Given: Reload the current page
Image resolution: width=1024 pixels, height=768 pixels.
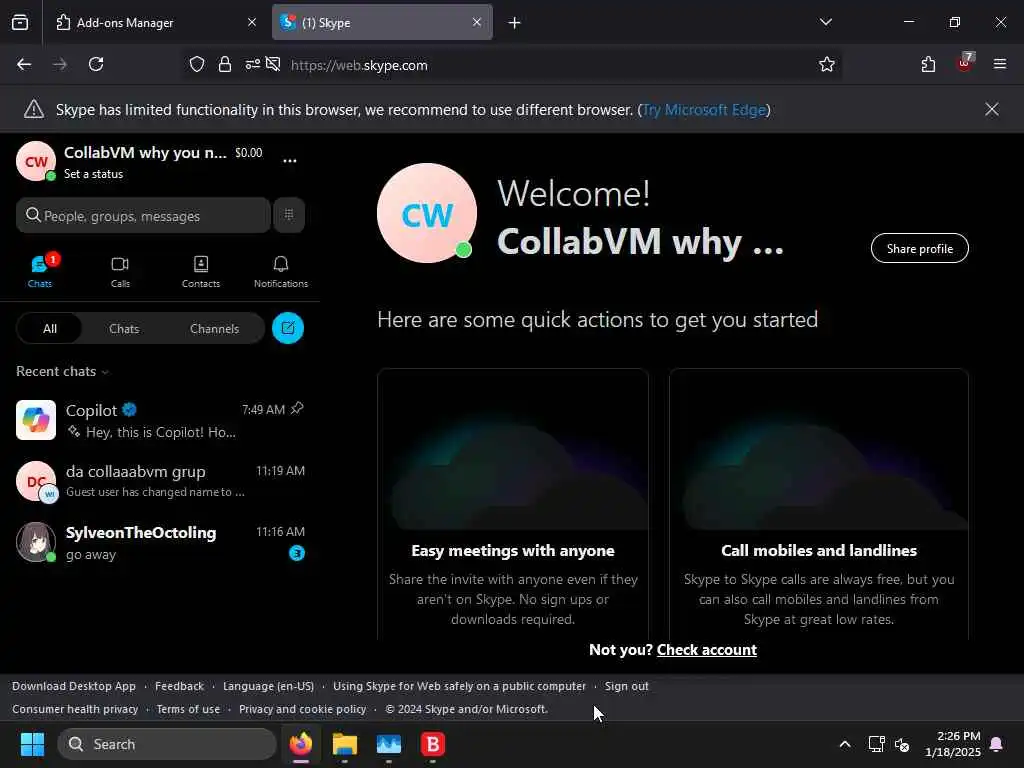Looking at the screenshot, I should tap(96, 64).
